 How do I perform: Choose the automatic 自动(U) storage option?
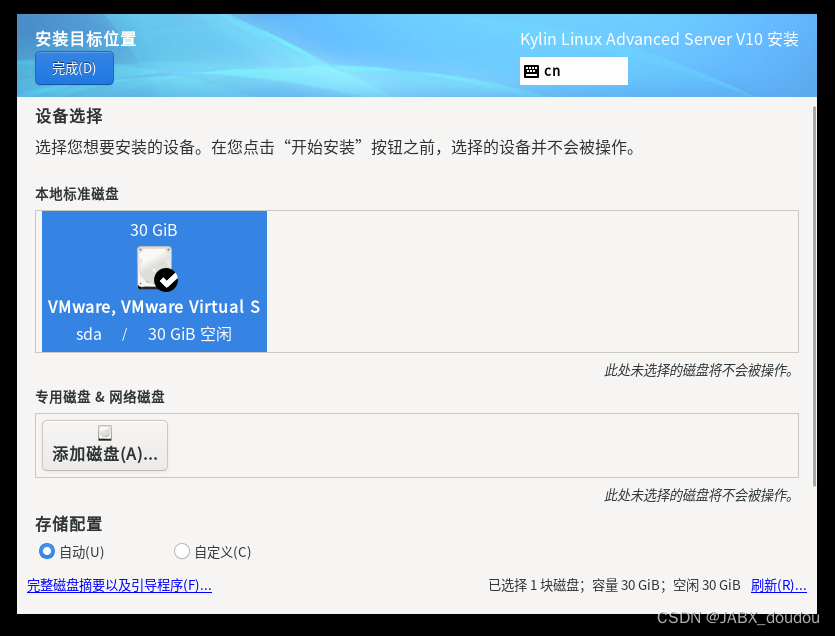[71, 551]
